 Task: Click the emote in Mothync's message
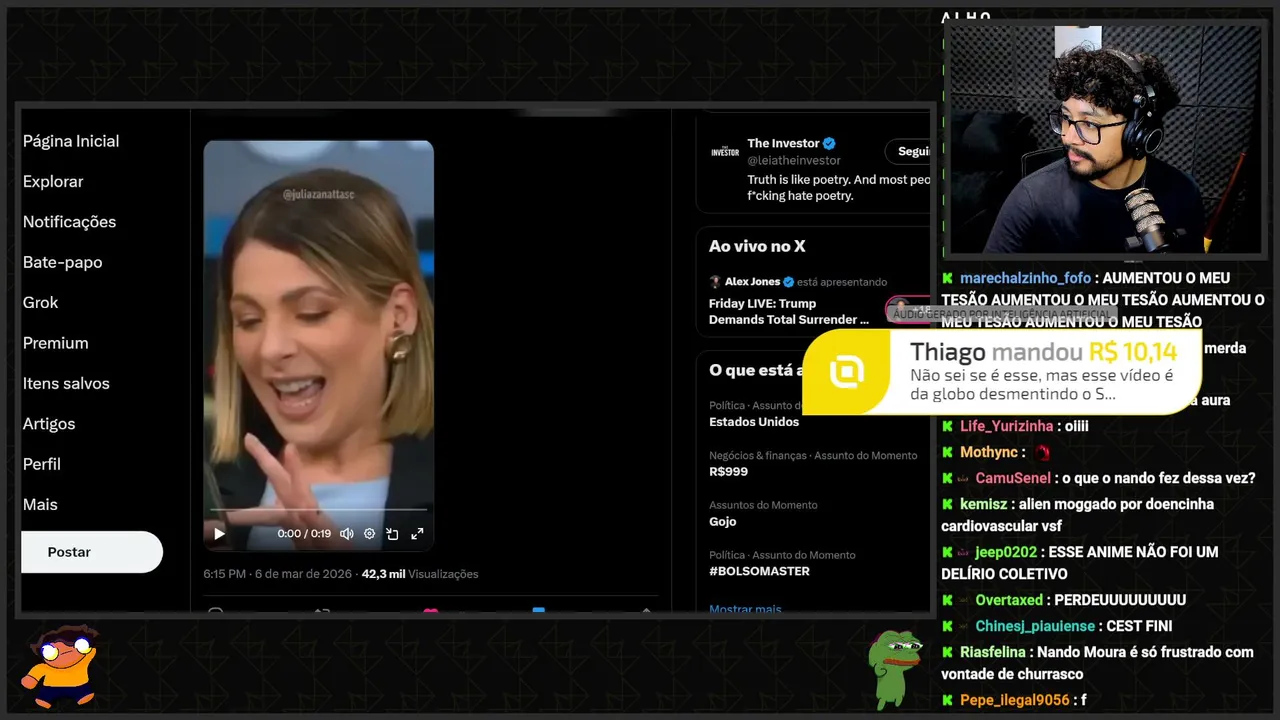click(x=1043, y=452)
